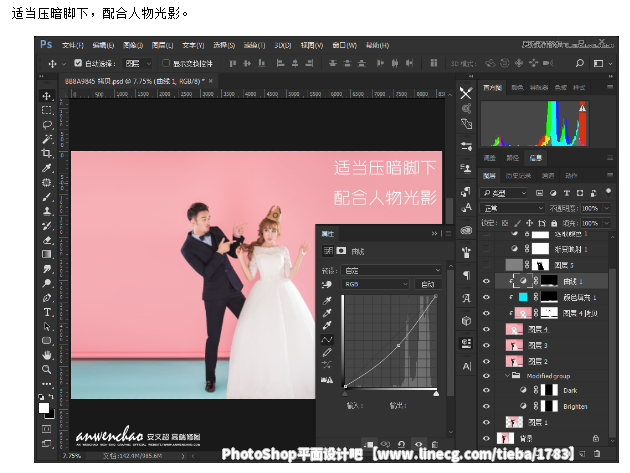The height and width of the screenshot is (473, 630).
Task: Choose the pencil draw-curve tool
Action: point(327,352)
